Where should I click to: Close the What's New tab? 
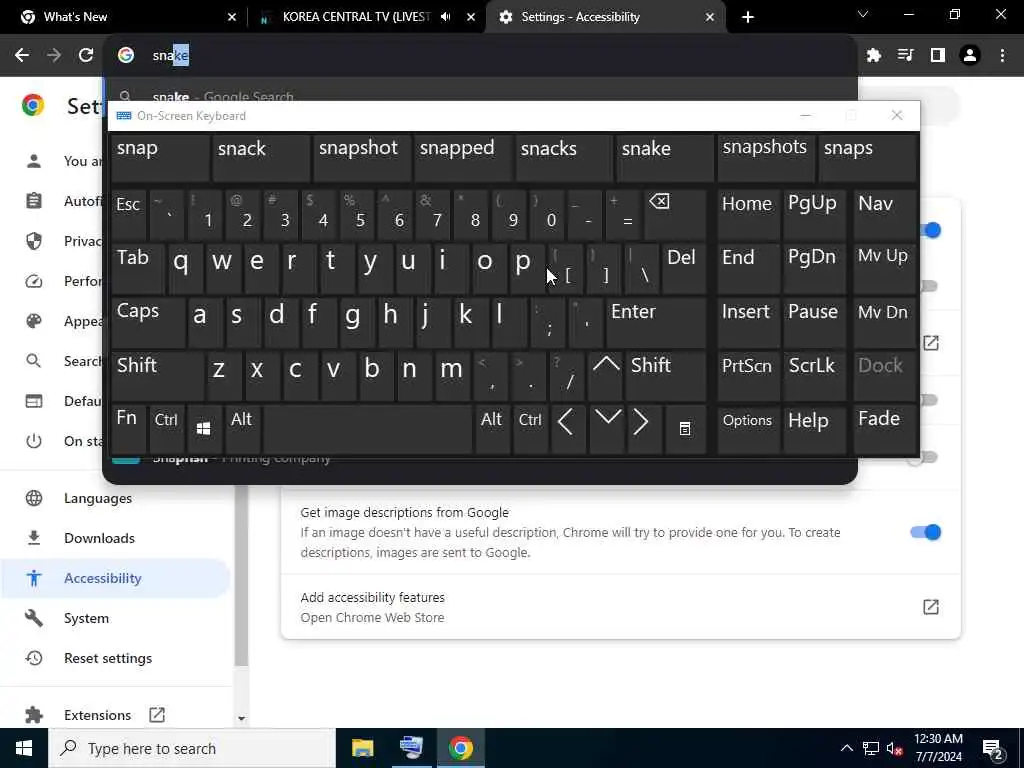pyautogui.click(x=232, y=17)
